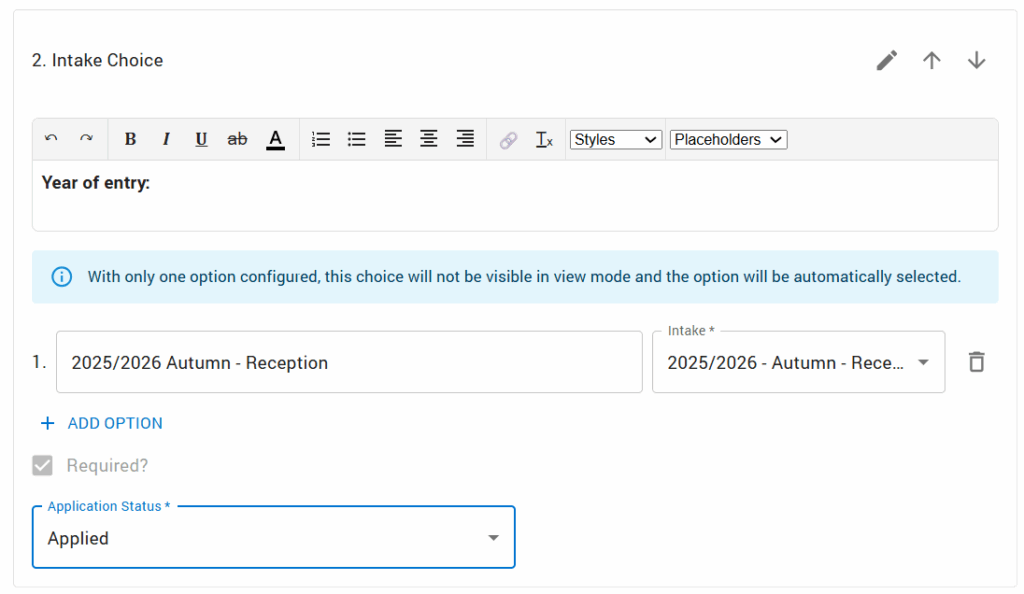Undo the last edit in the editor
Viewport: 1024px width, 594px height.
coord(52,139)
